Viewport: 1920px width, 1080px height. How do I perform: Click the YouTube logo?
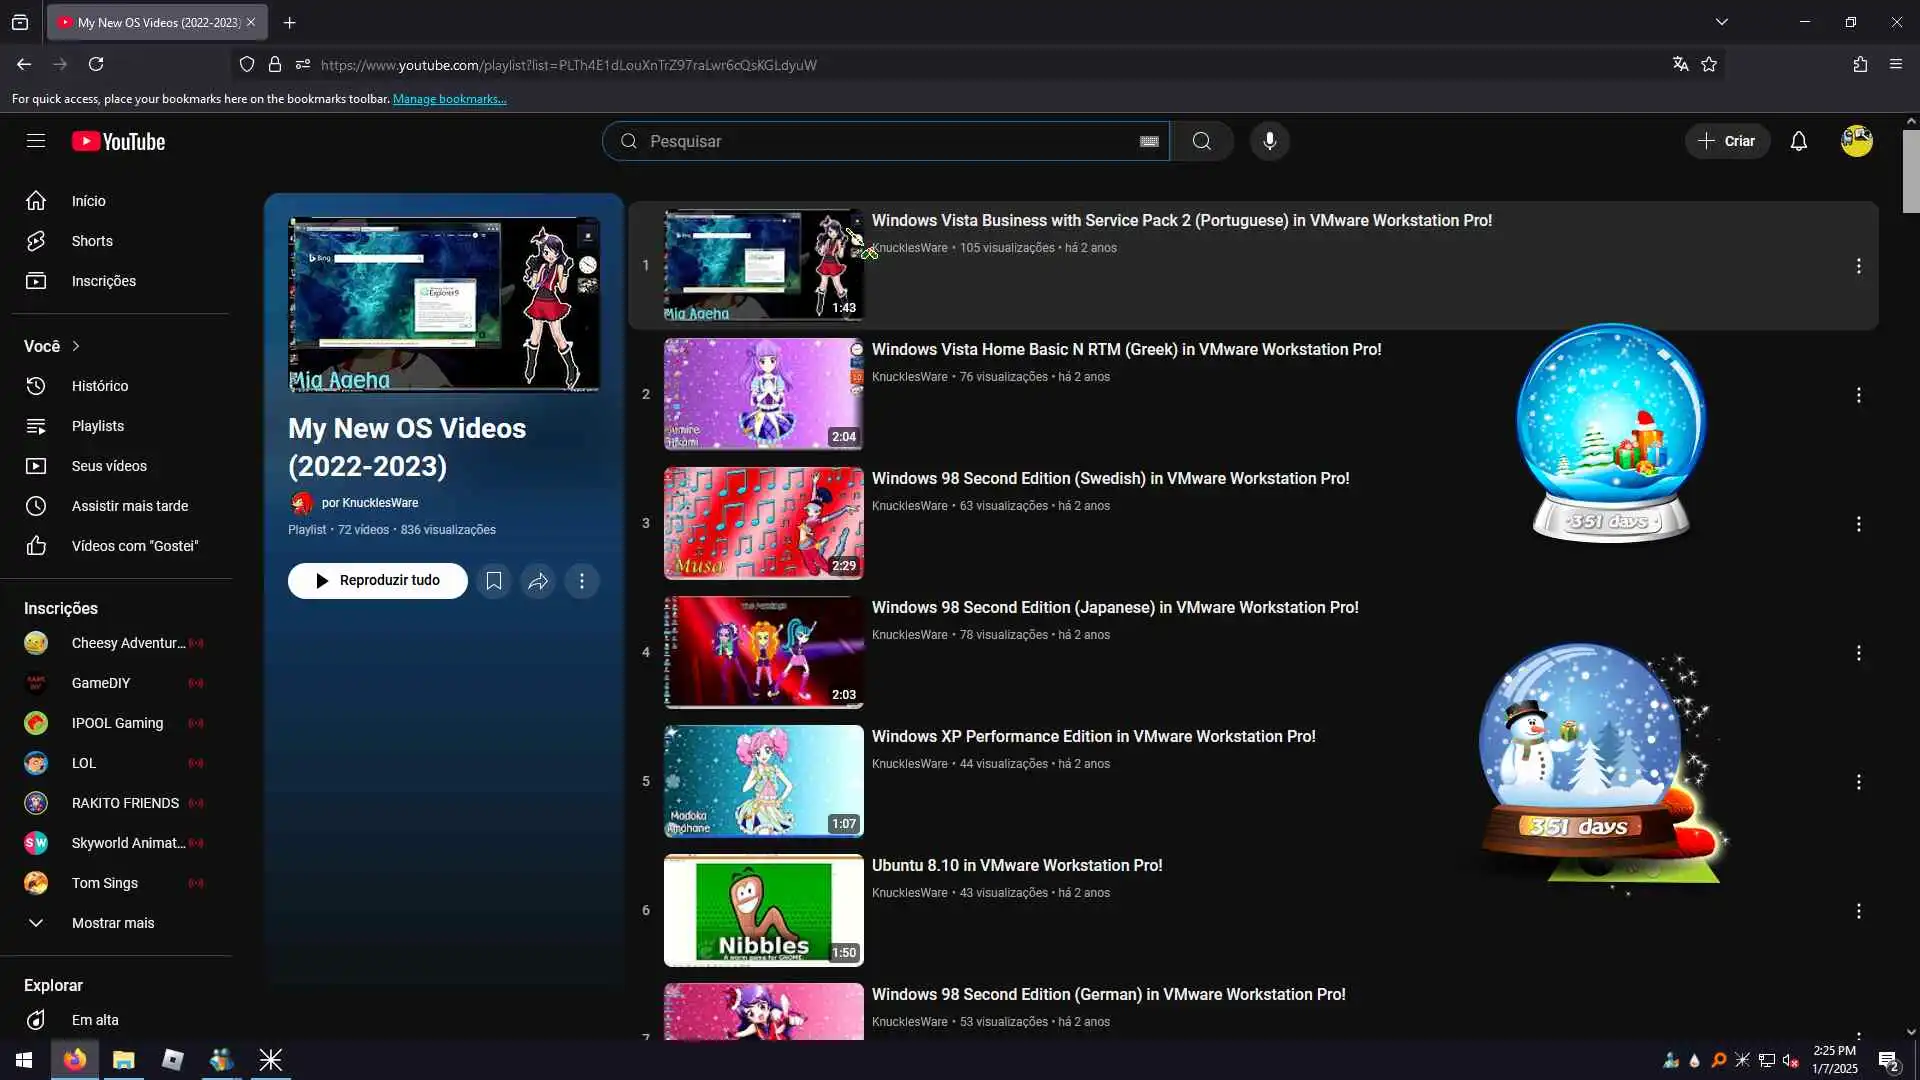click(x=119, y=141)
